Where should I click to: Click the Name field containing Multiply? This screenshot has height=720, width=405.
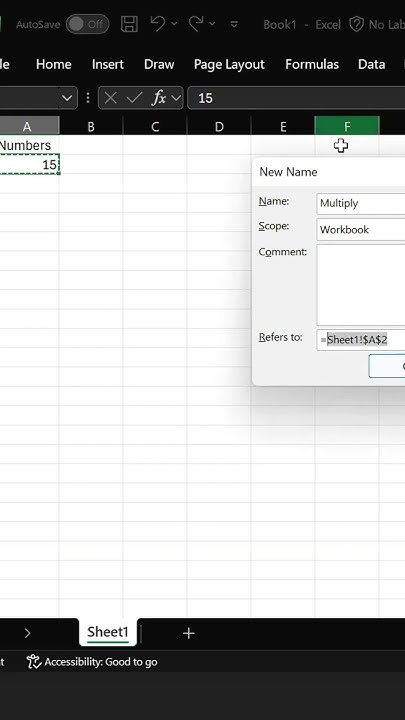(x=360, y=203)
